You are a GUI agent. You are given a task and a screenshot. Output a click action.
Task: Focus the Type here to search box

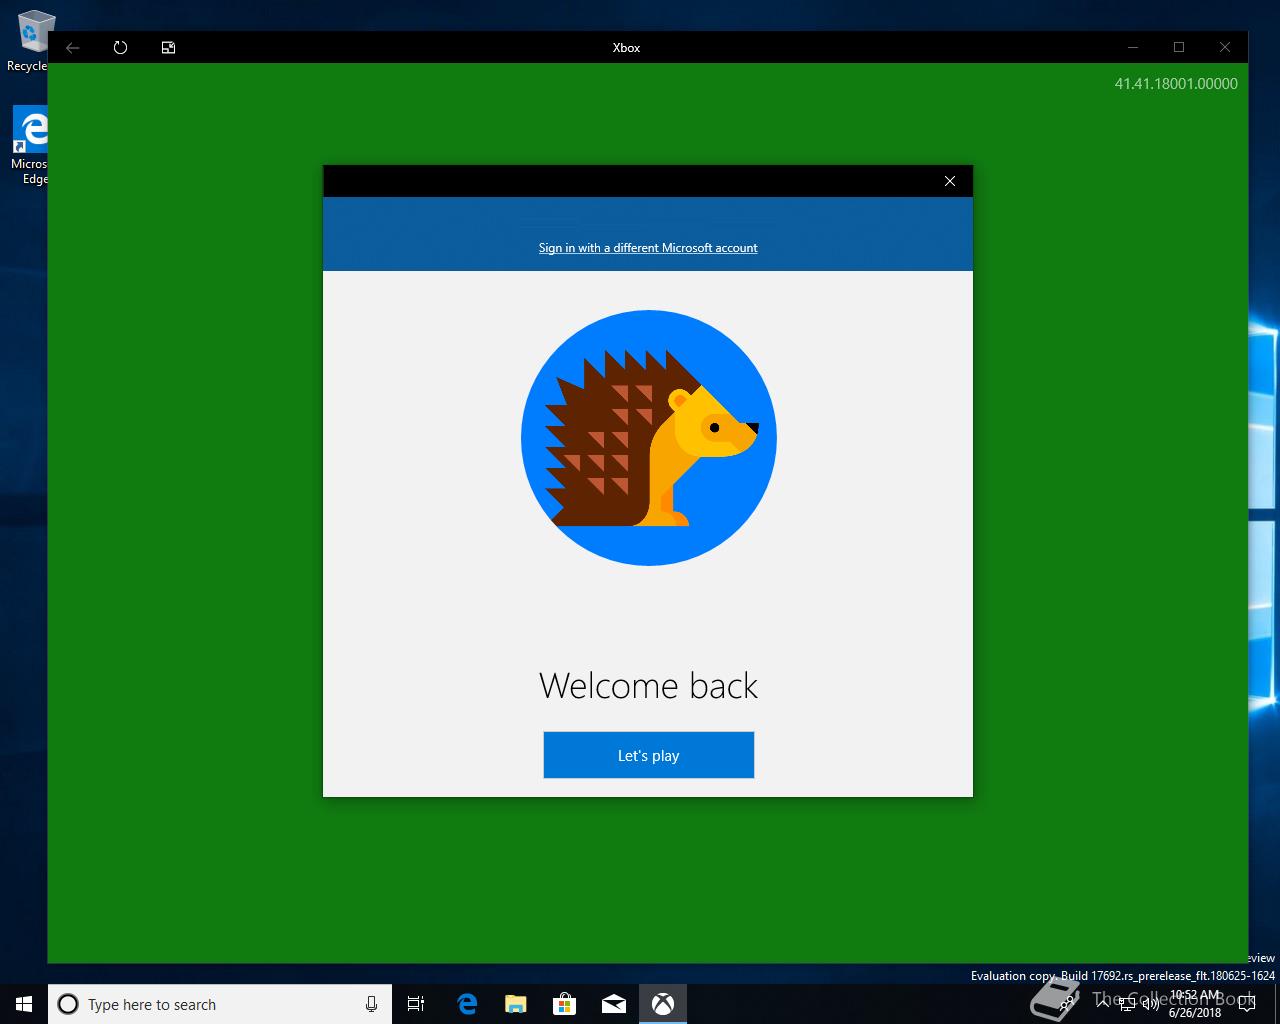[220, 1004]
